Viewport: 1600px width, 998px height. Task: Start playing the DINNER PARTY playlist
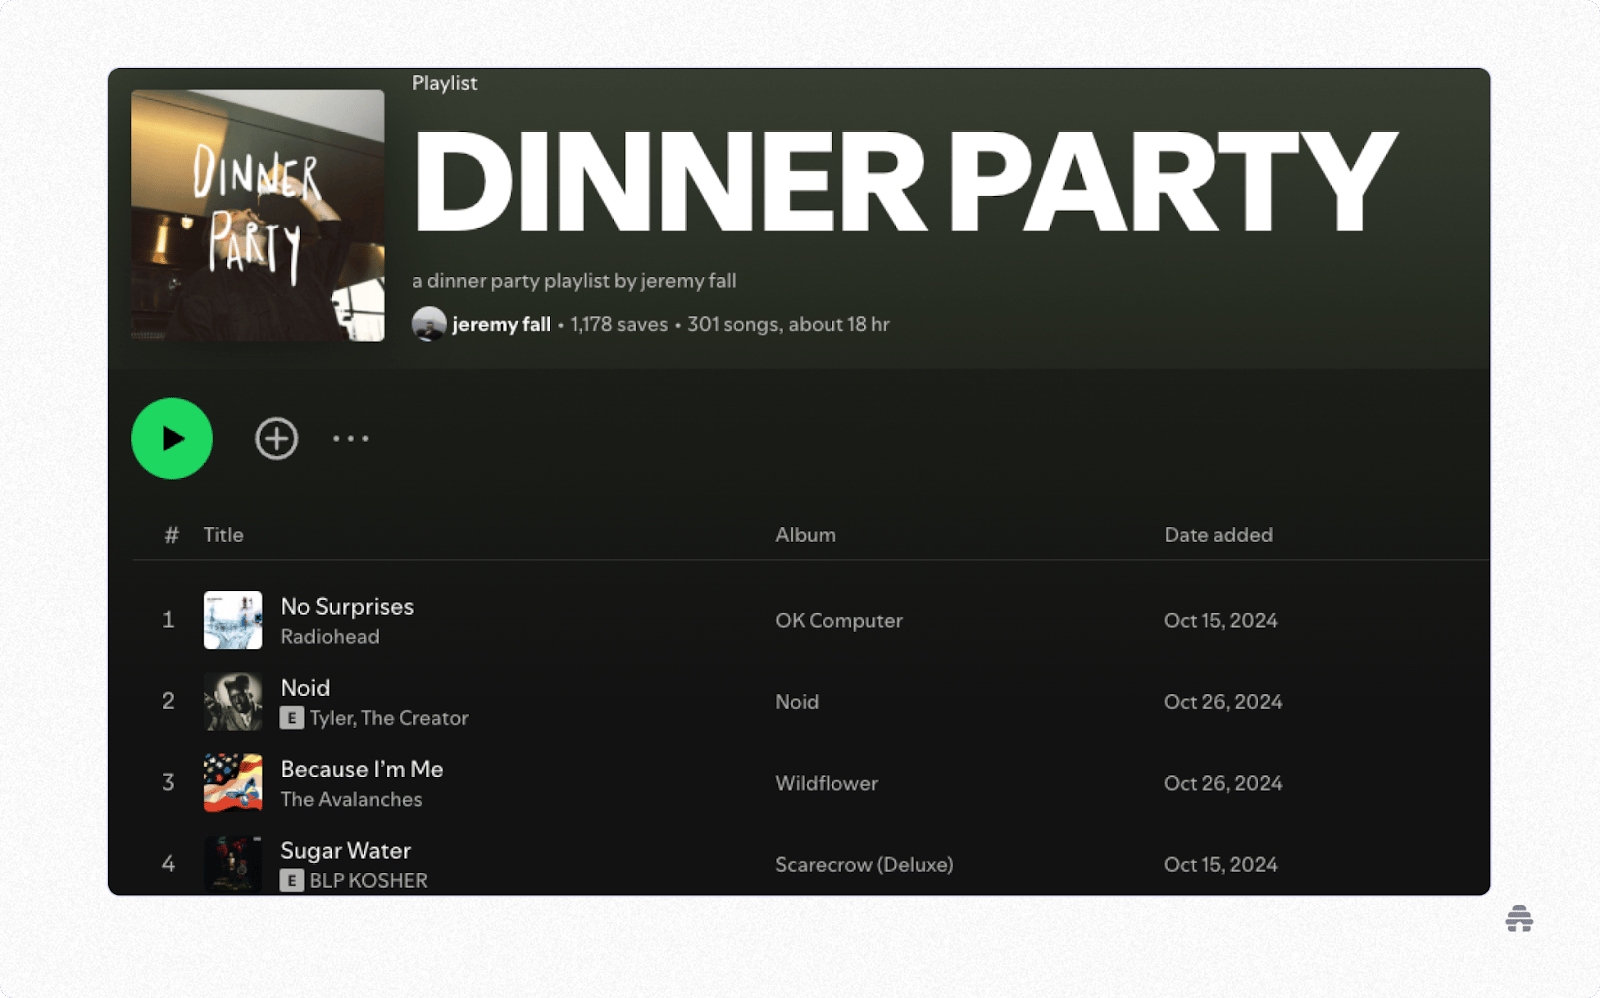click(172, 438)
